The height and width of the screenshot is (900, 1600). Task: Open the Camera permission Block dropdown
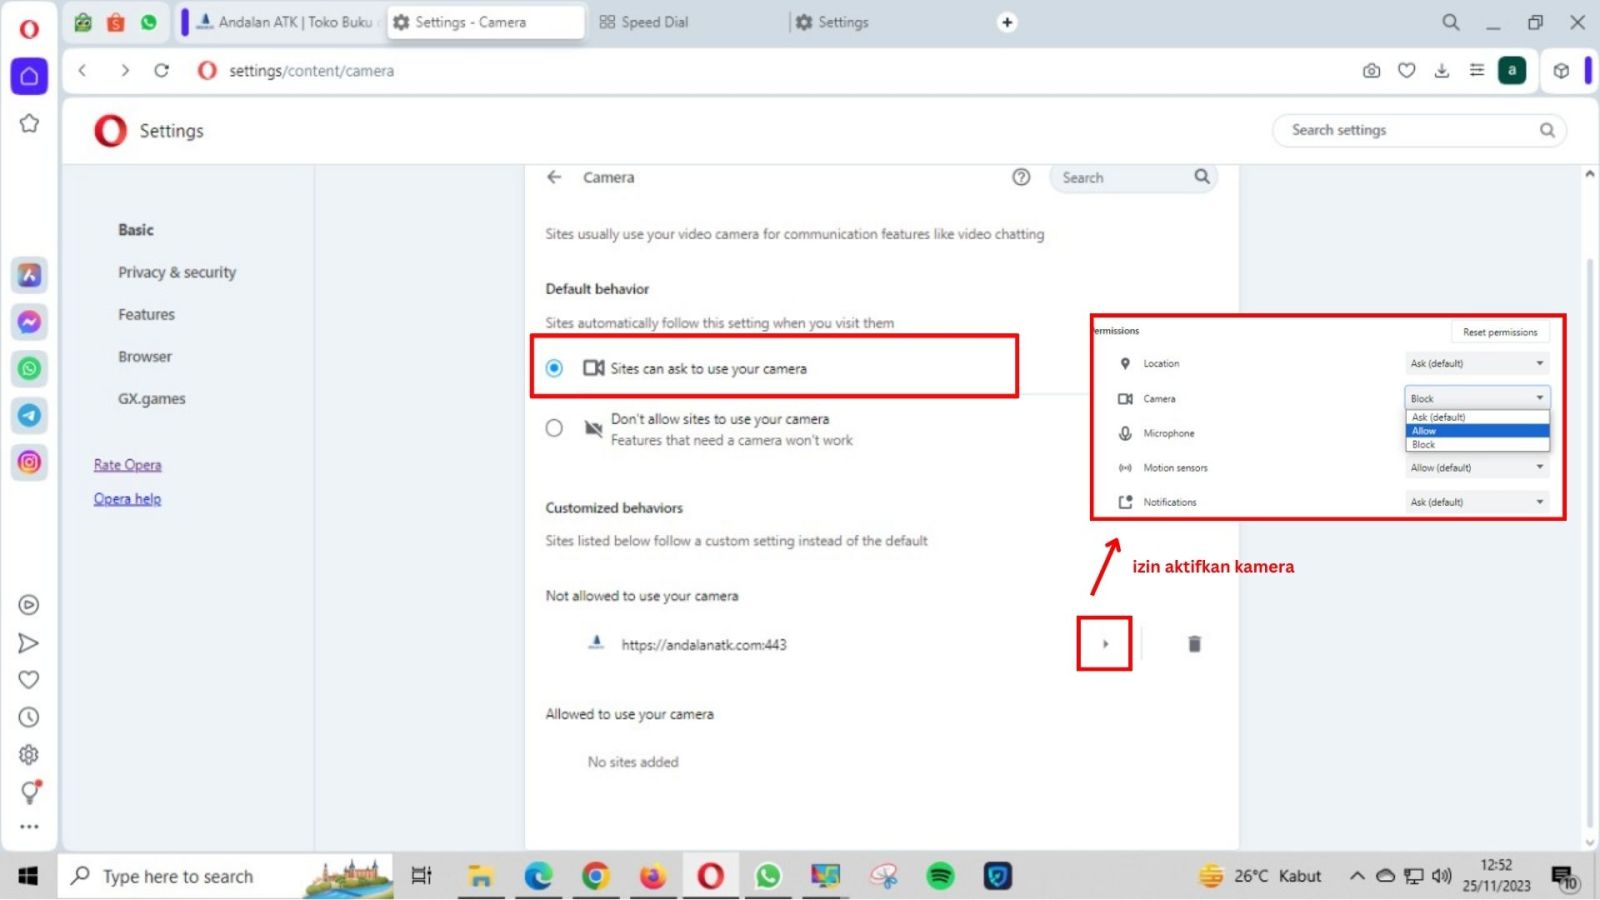tap(1477, 398)
